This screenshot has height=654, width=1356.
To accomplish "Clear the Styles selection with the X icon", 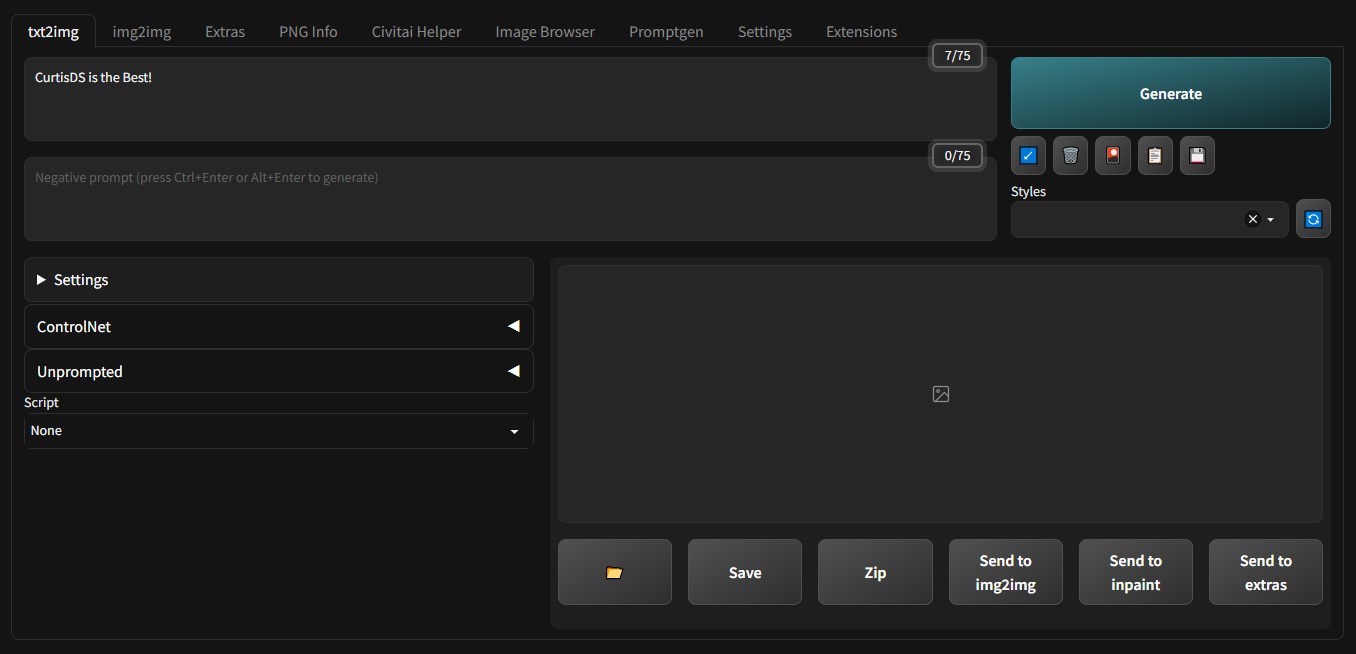I will pos(1252,219).
